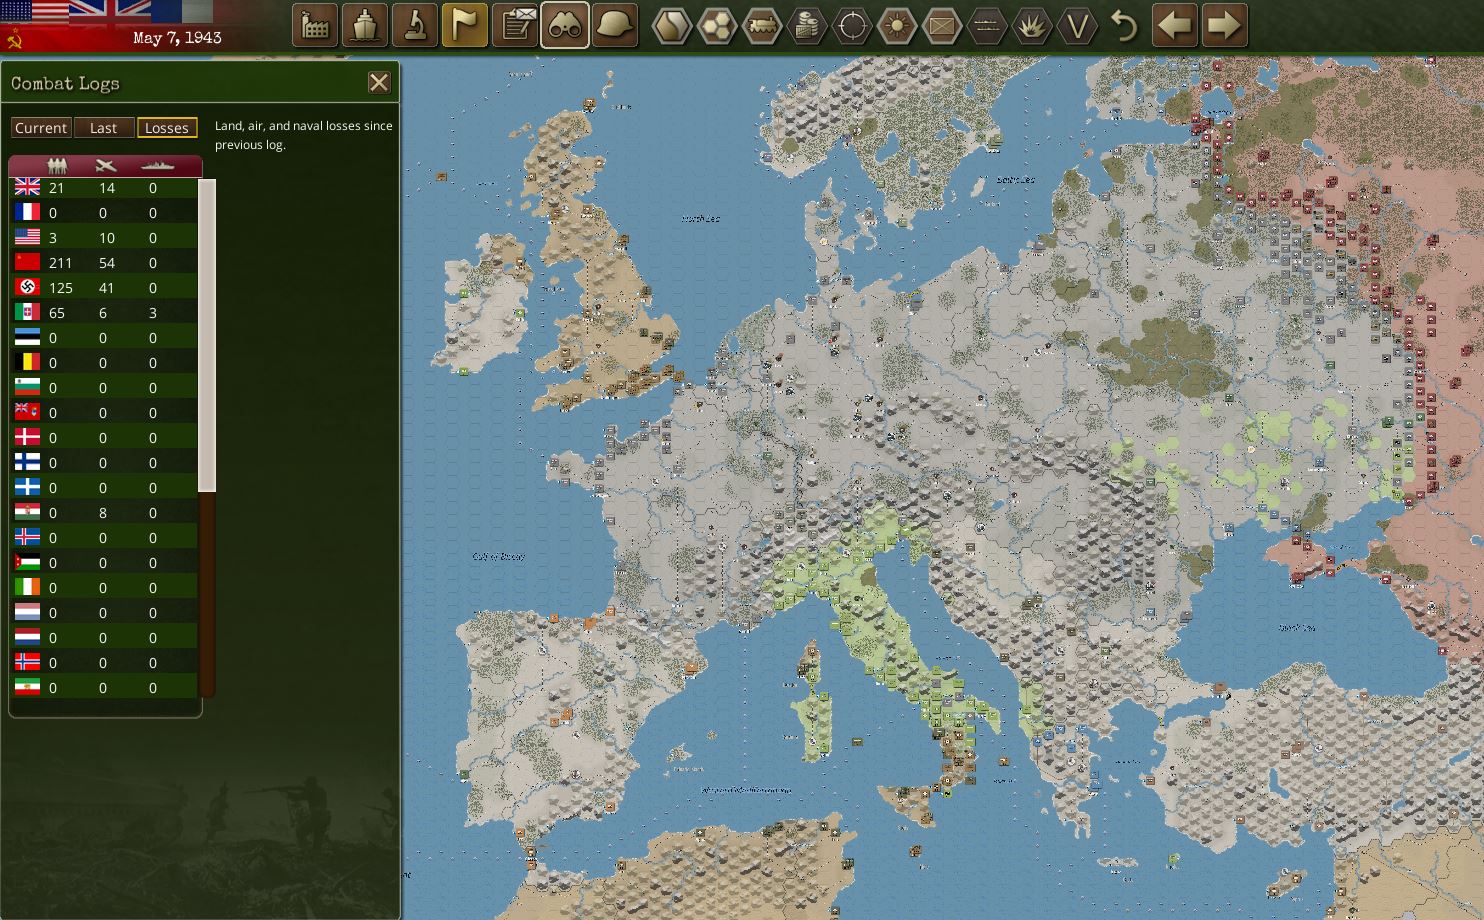This screenshot has height=920, width=1484.
Task: Click the Denmark flag row
Action: 104,438
